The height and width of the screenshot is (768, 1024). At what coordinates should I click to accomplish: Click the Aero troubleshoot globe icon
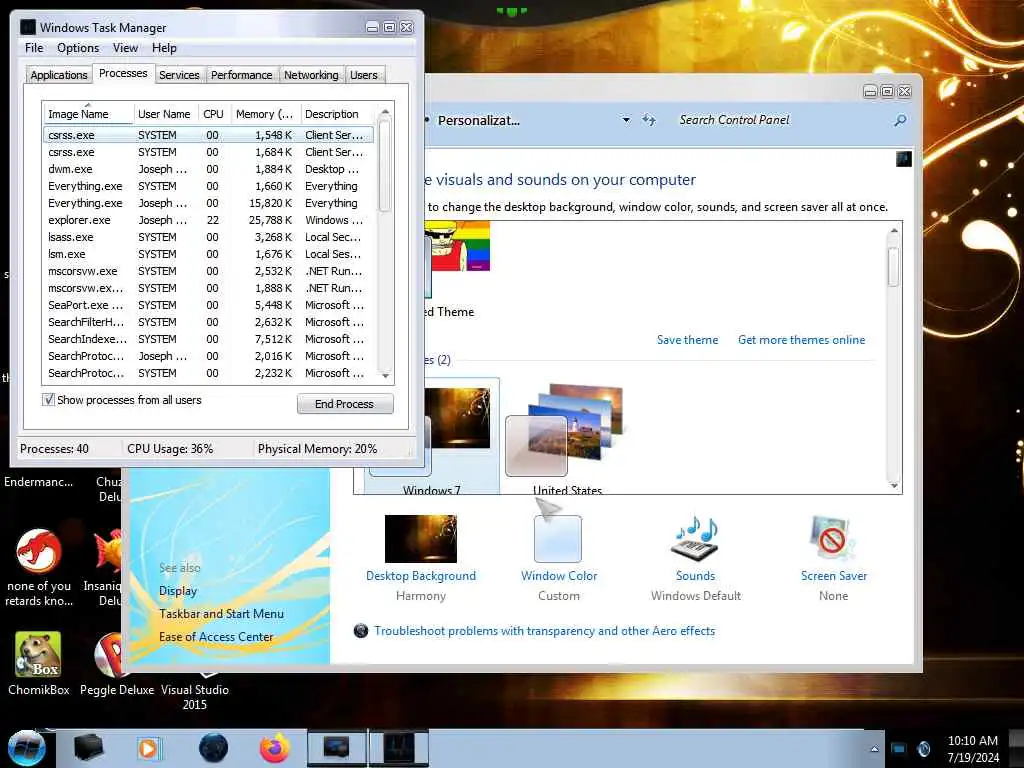pyautogui.click(x=360, y=631)
